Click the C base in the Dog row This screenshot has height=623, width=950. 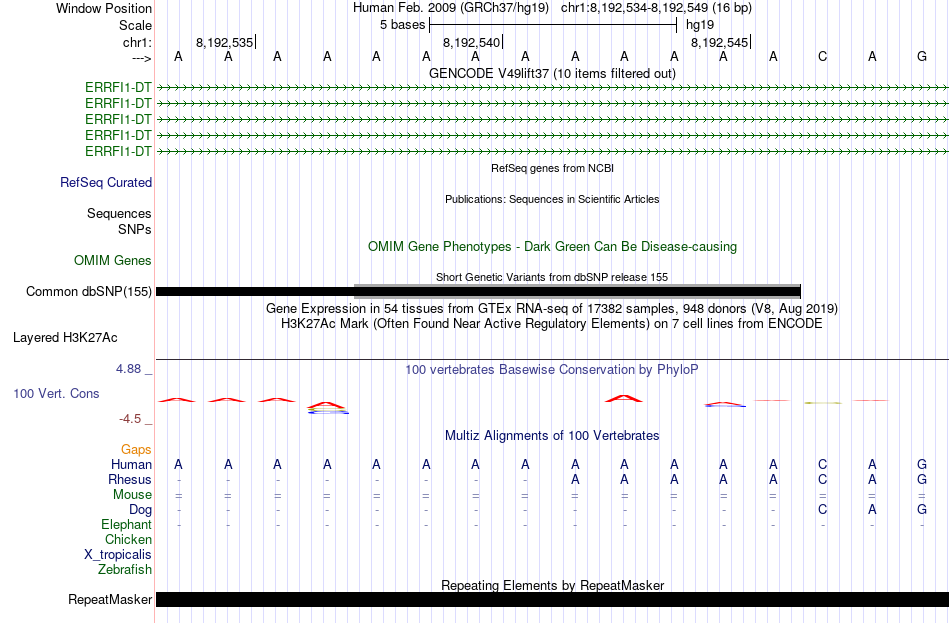coord(822,510)
